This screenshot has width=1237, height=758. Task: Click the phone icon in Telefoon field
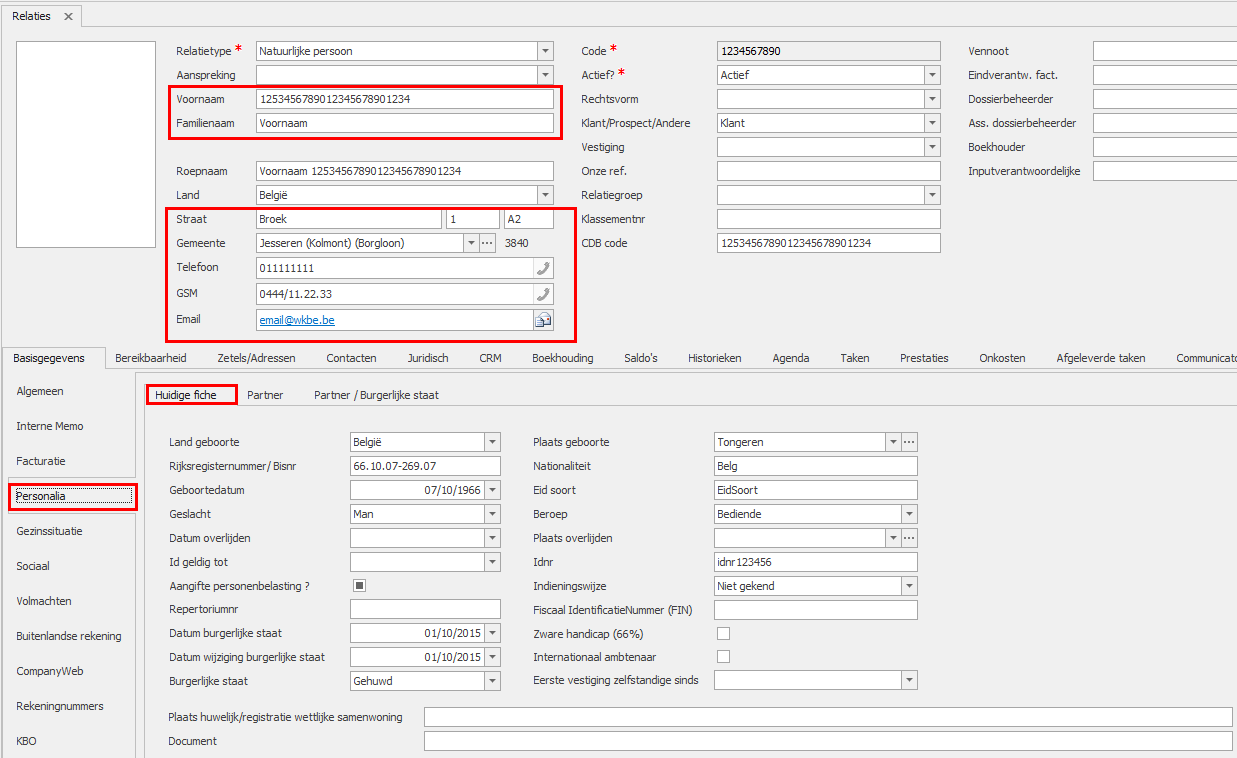tap(543, 268)
